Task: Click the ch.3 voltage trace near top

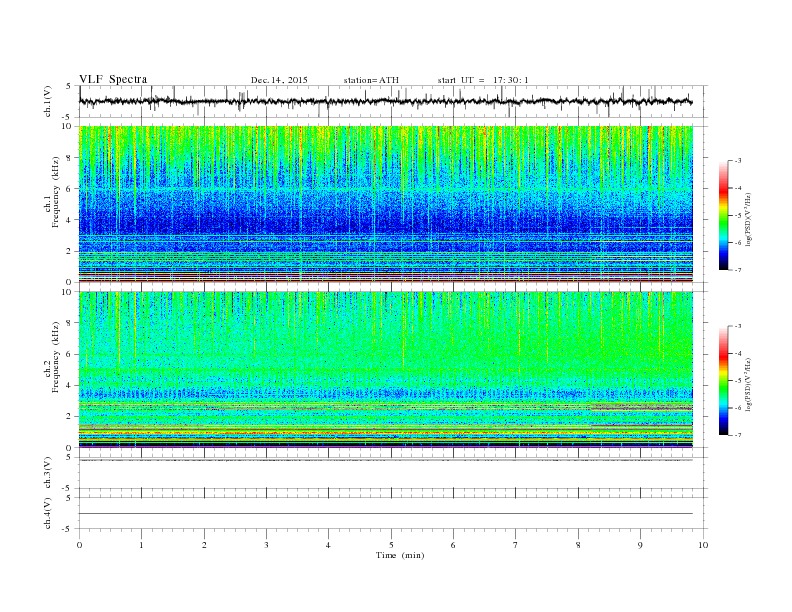Action: [x=386, y=460]
